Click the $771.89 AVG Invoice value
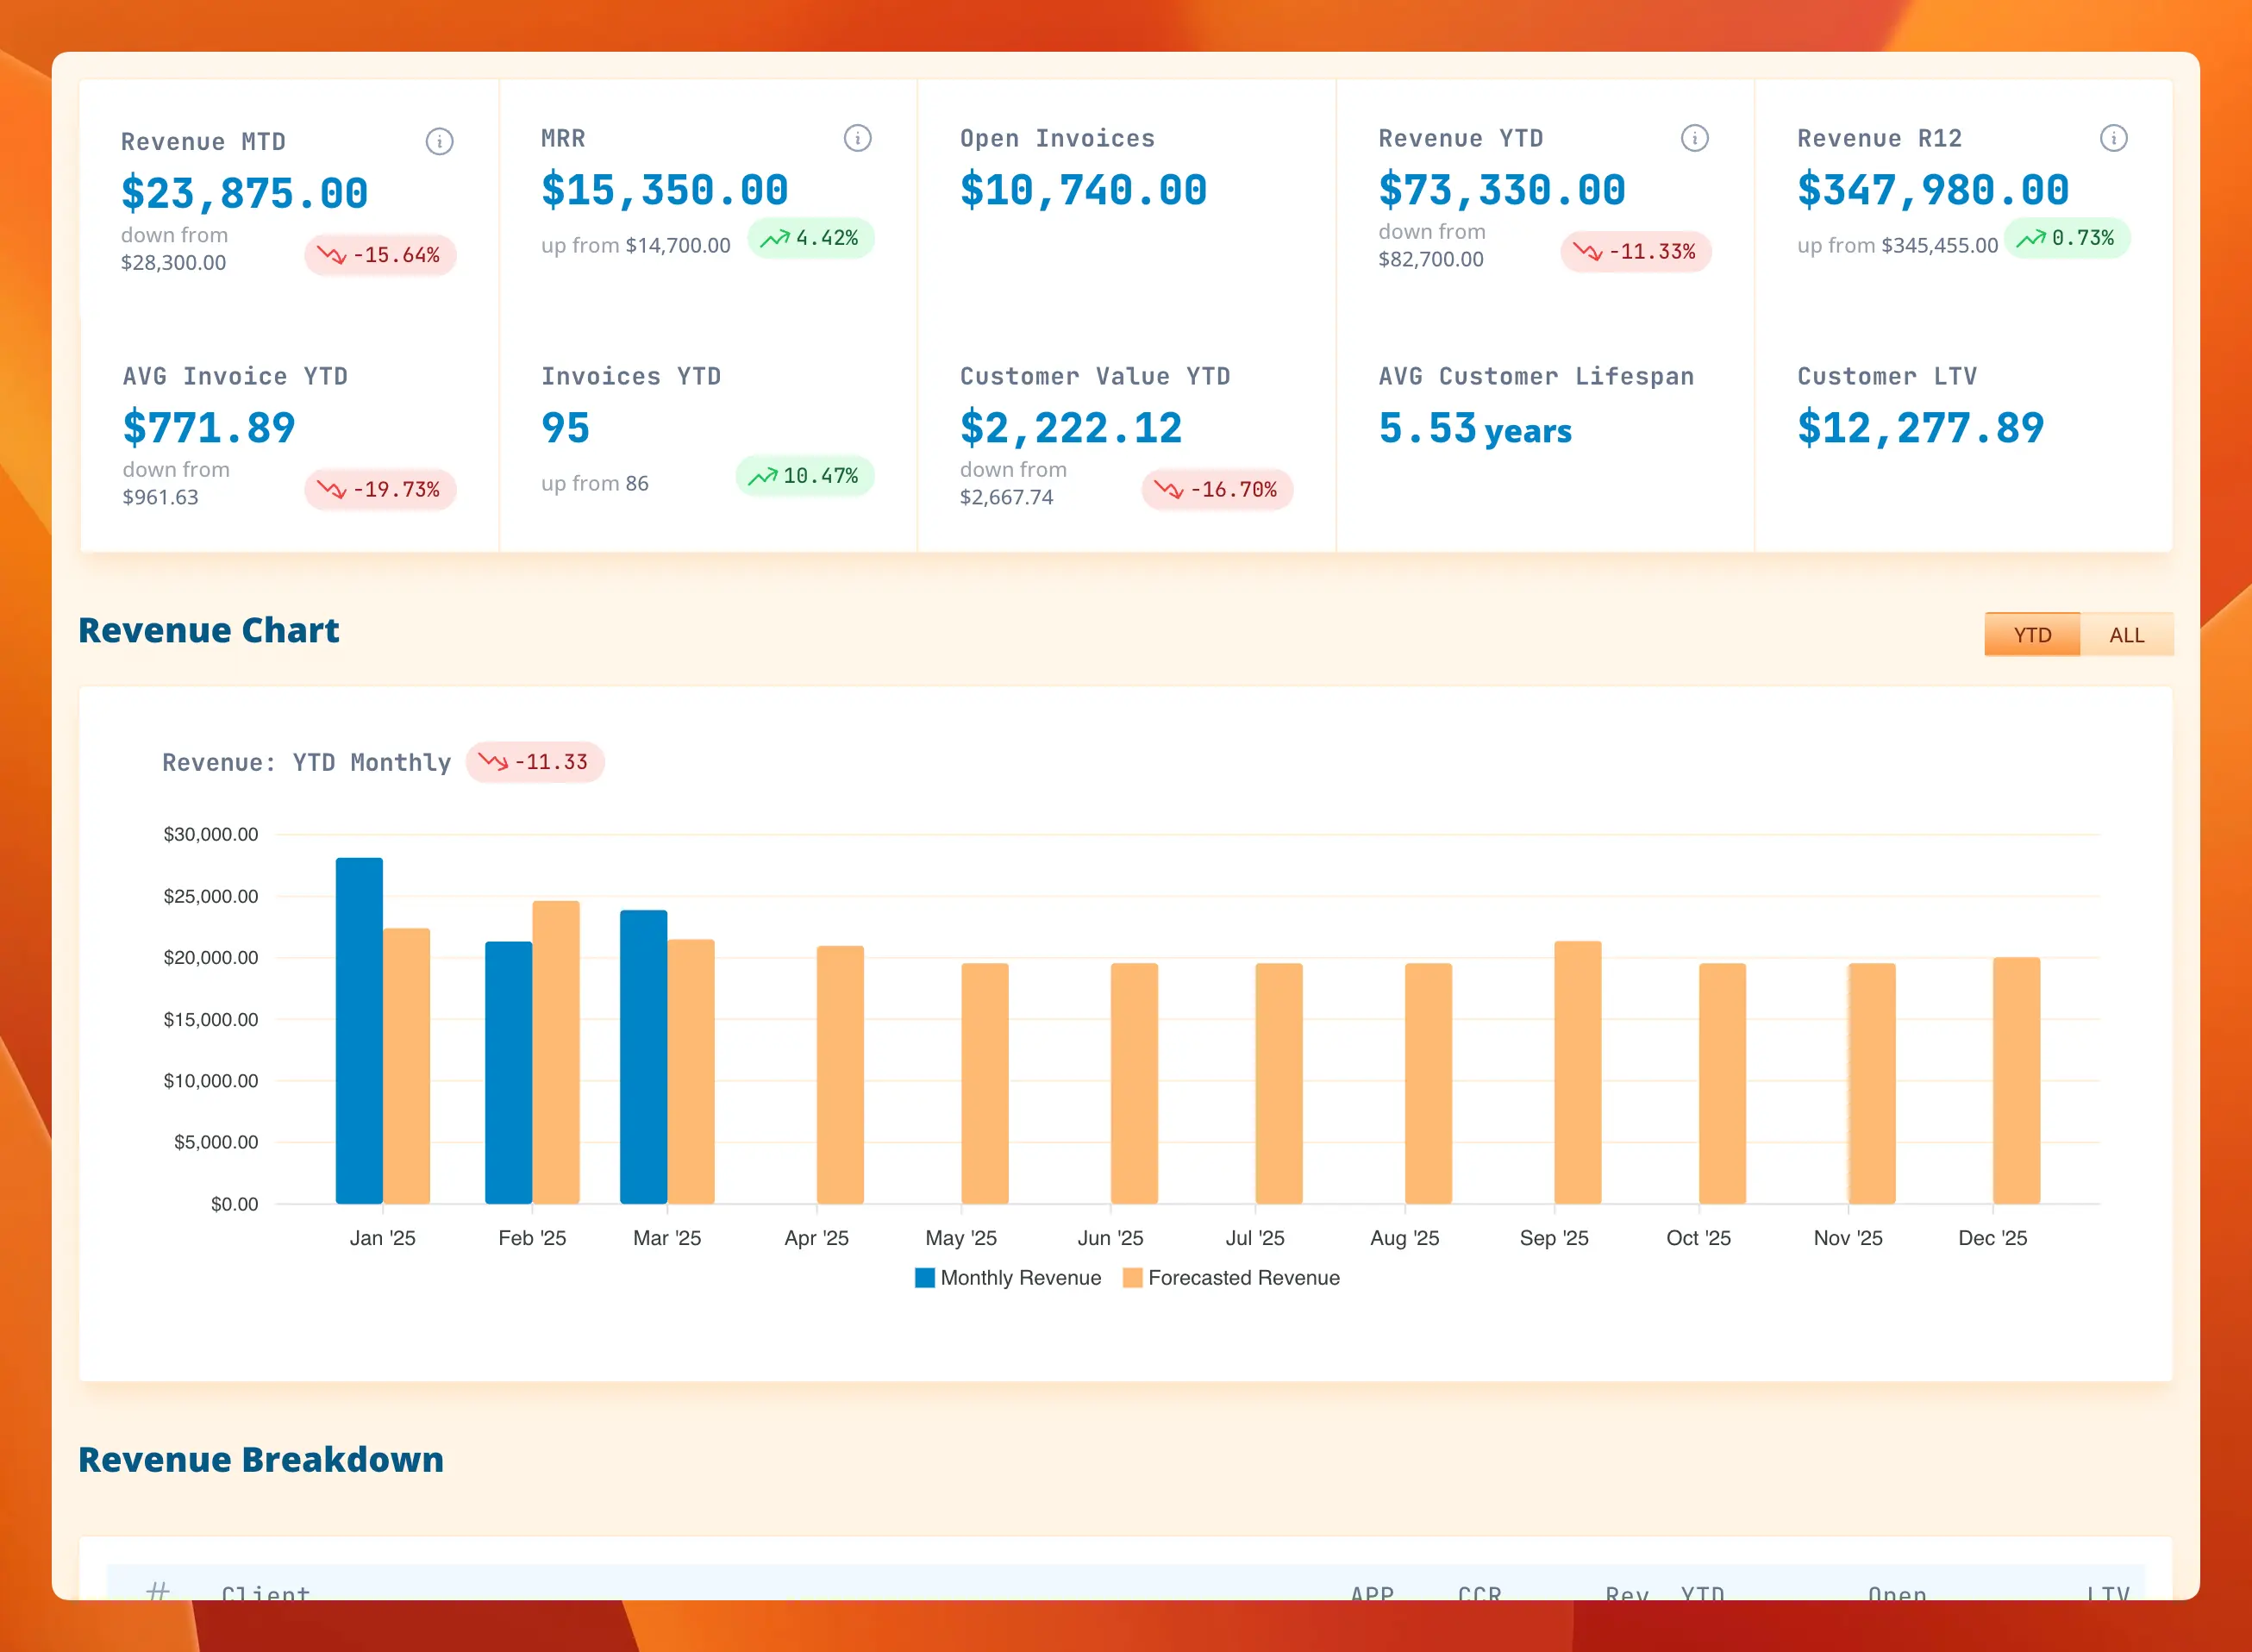This screenshot has height=1652, width=2252. click(x=209, y=428)
